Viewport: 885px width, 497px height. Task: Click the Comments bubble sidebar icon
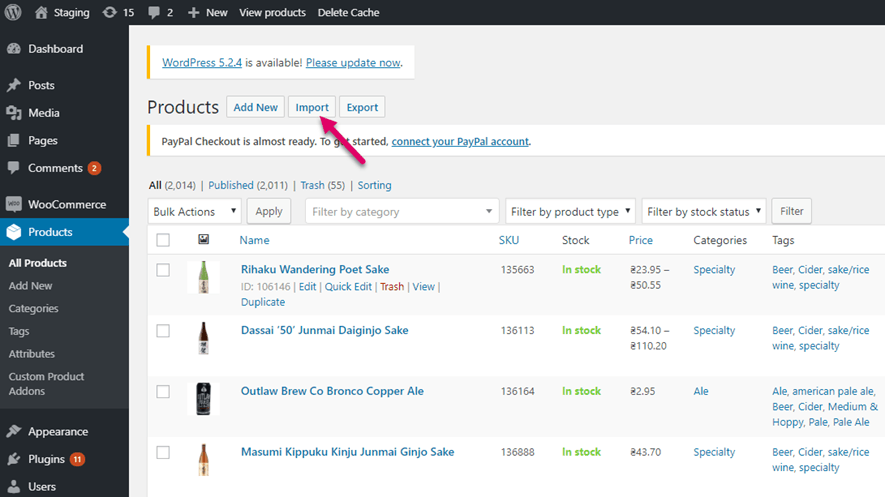click(x=14, y=168)
